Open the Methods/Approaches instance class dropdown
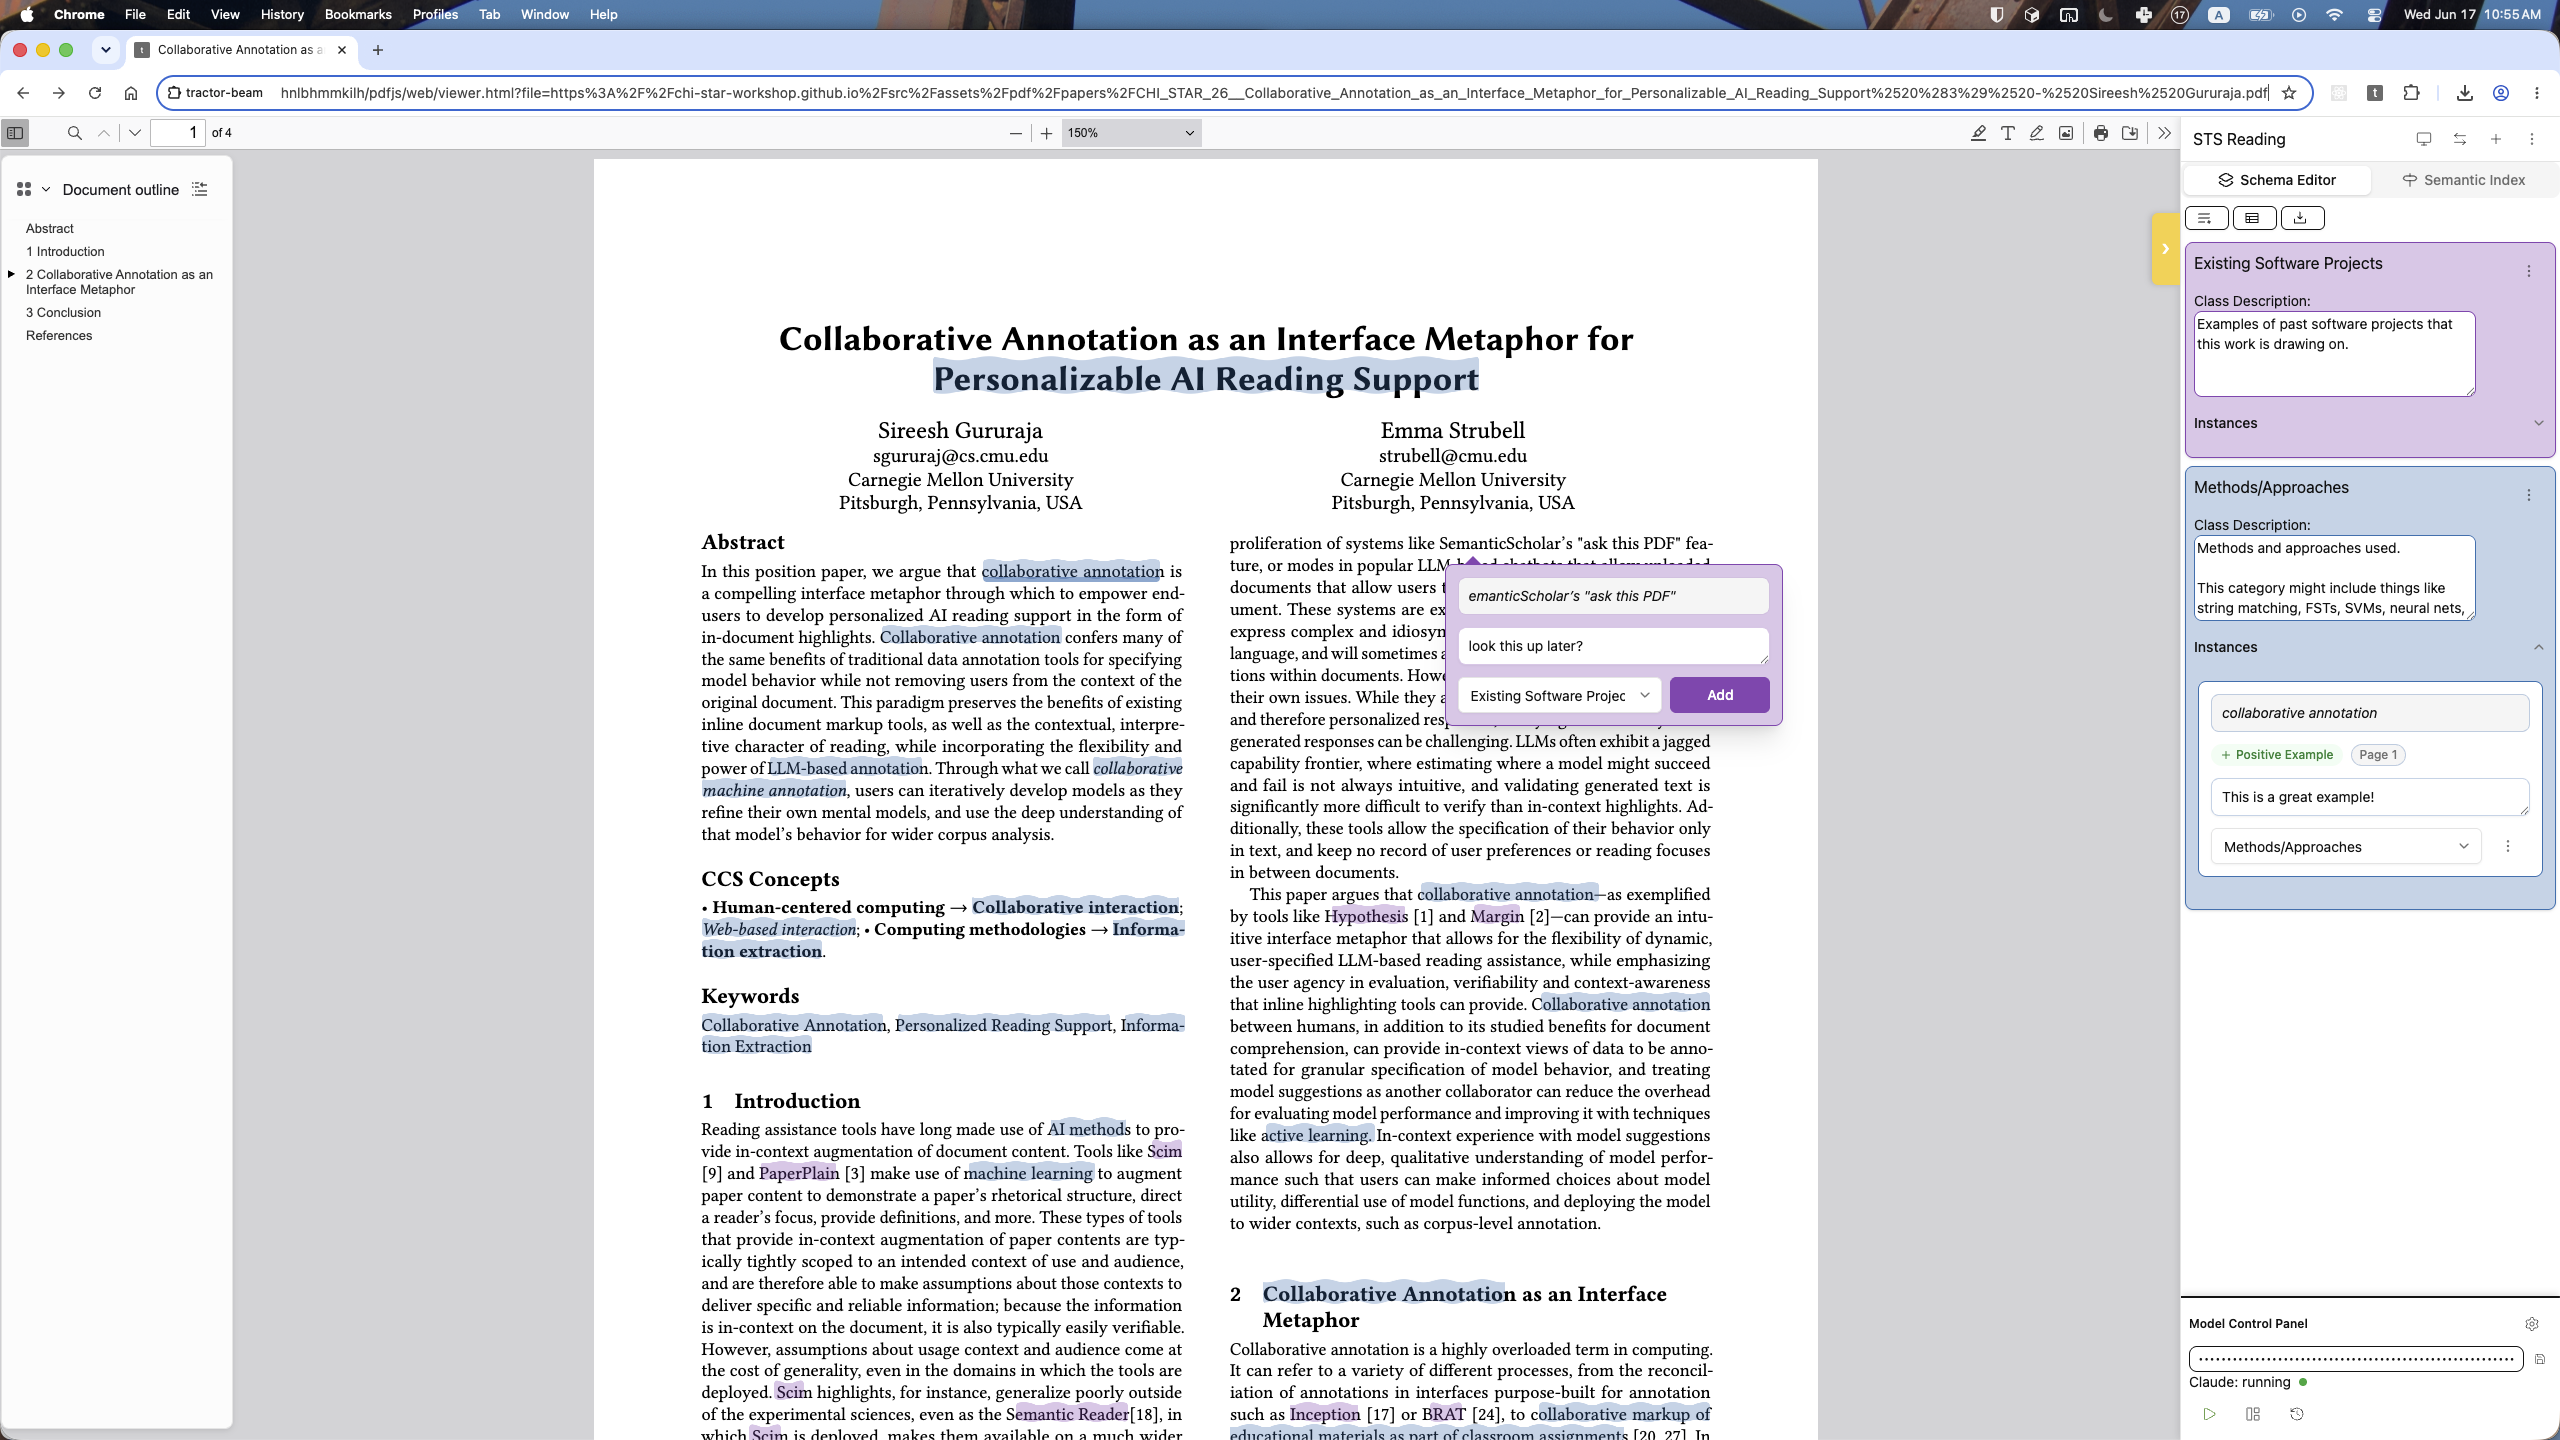2560x1440 pixels. [x=2346, y=847]
